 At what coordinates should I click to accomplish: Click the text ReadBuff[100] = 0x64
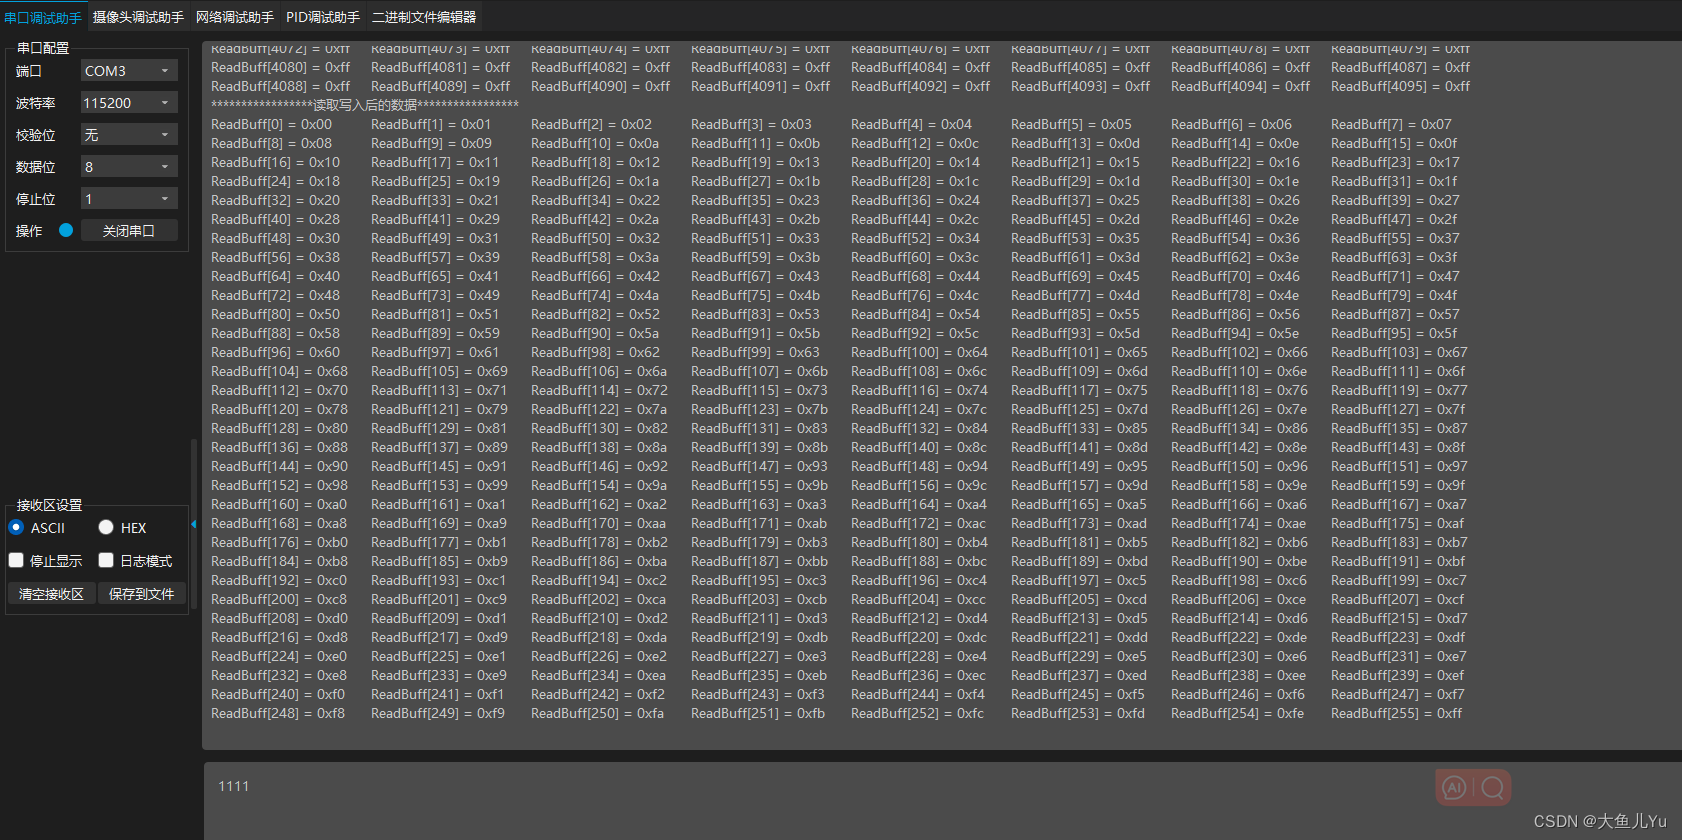(x=919, y=352)
